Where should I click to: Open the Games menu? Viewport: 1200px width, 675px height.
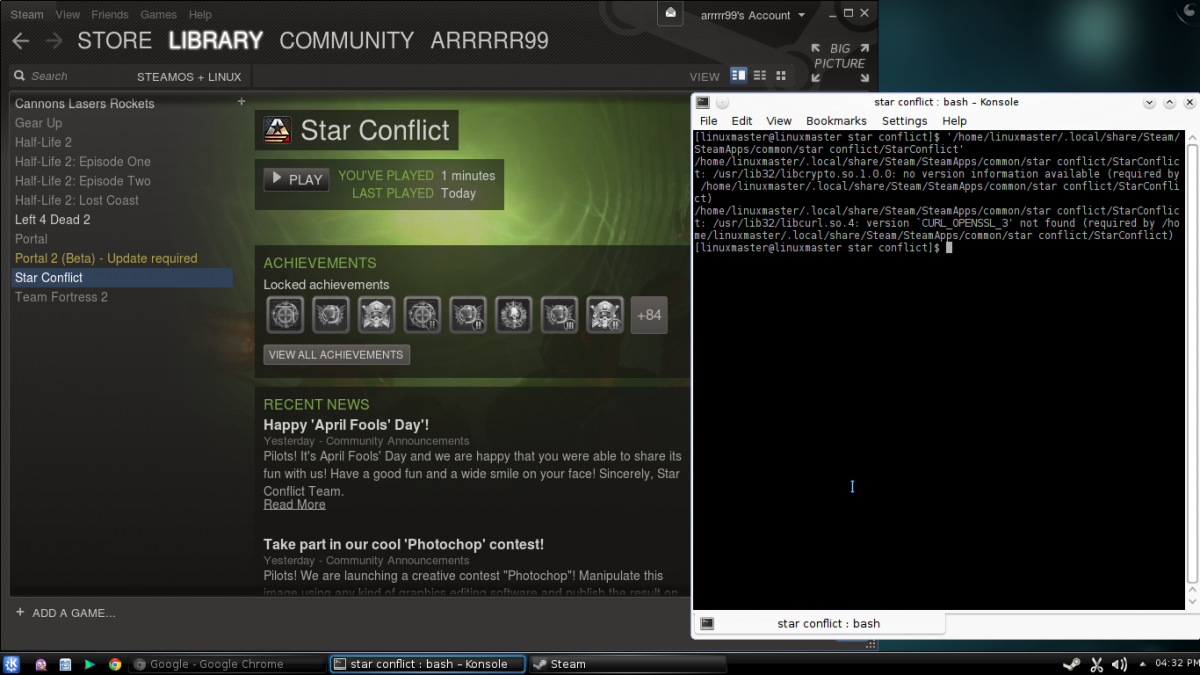158,15
